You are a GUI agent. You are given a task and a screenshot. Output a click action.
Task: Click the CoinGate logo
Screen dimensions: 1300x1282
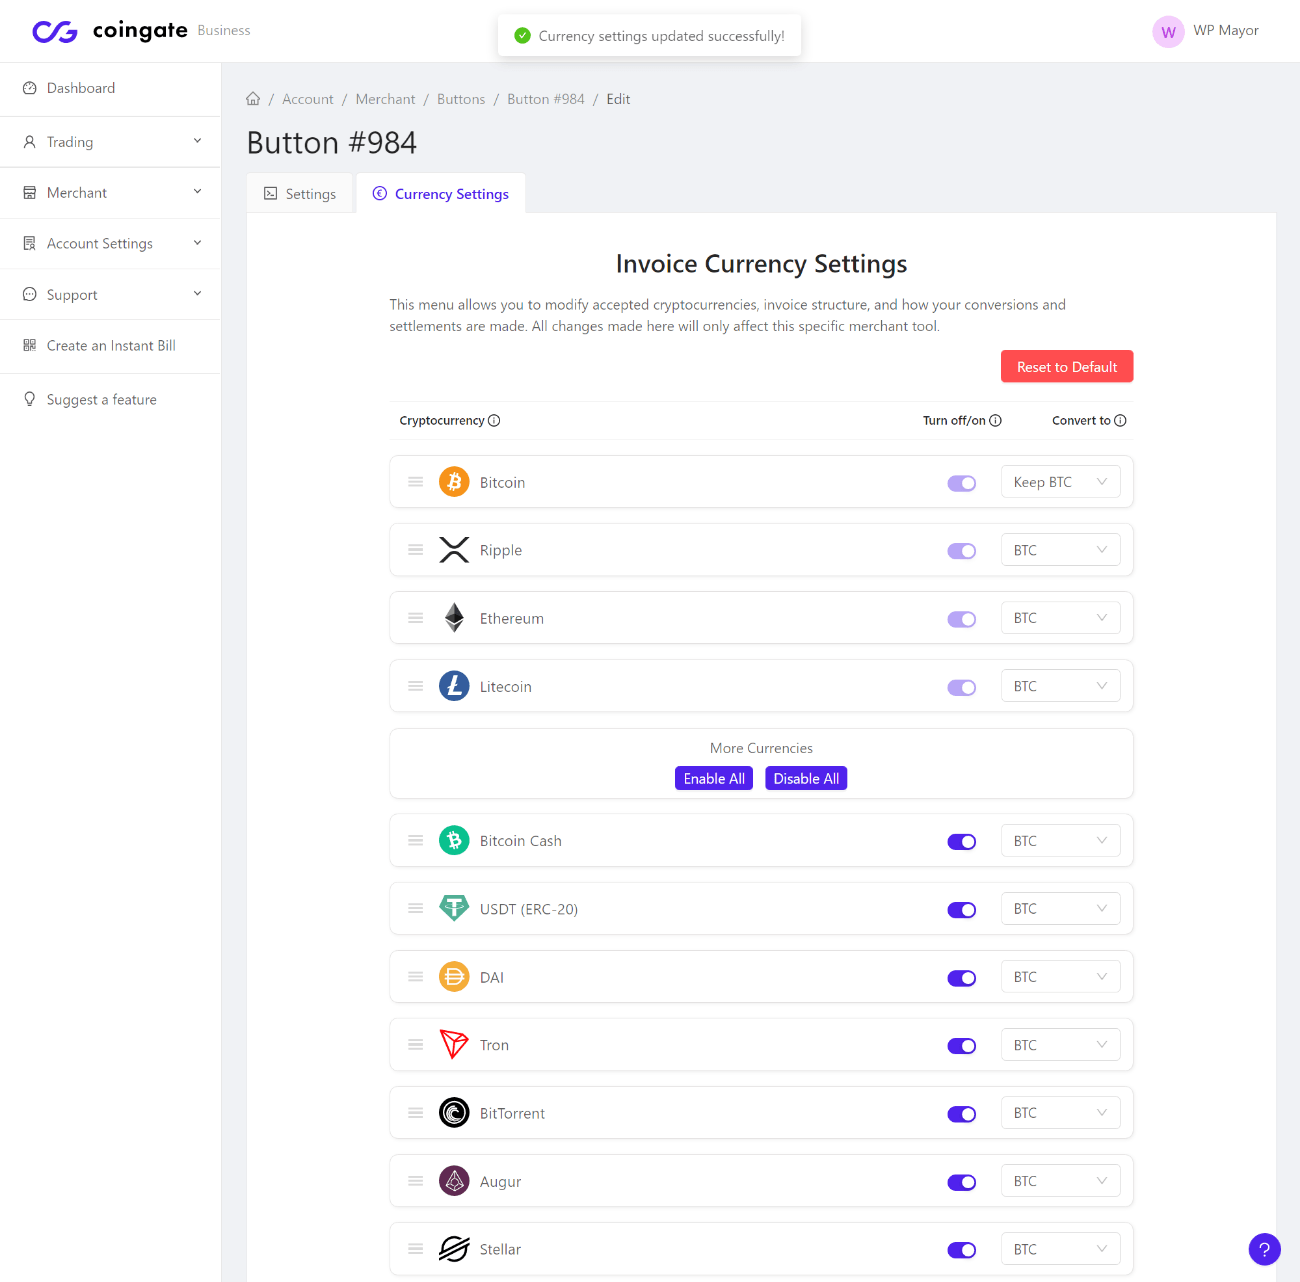click(110, 31)
